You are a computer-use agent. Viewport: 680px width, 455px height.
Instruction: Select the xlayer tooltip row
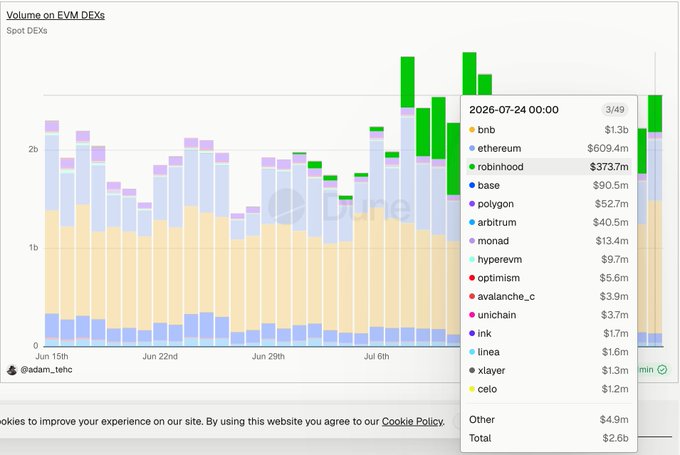click(549, 370)
